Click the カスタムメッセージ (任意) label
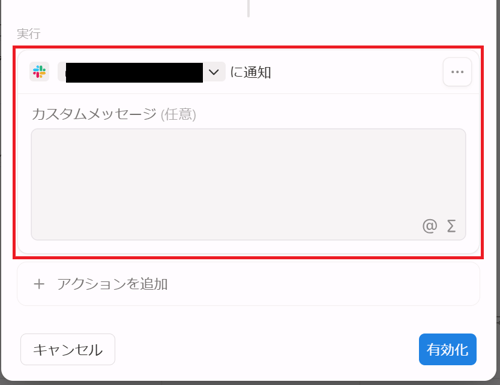 pos(114,114)
